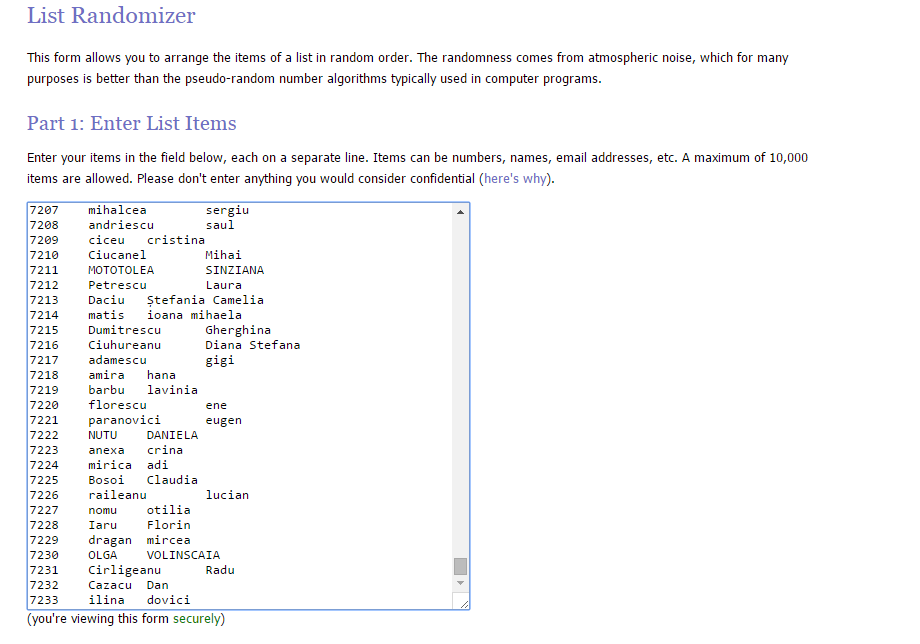Click the List Randomizer heading
Screen dimensions: 920x644
click(111, 15)
